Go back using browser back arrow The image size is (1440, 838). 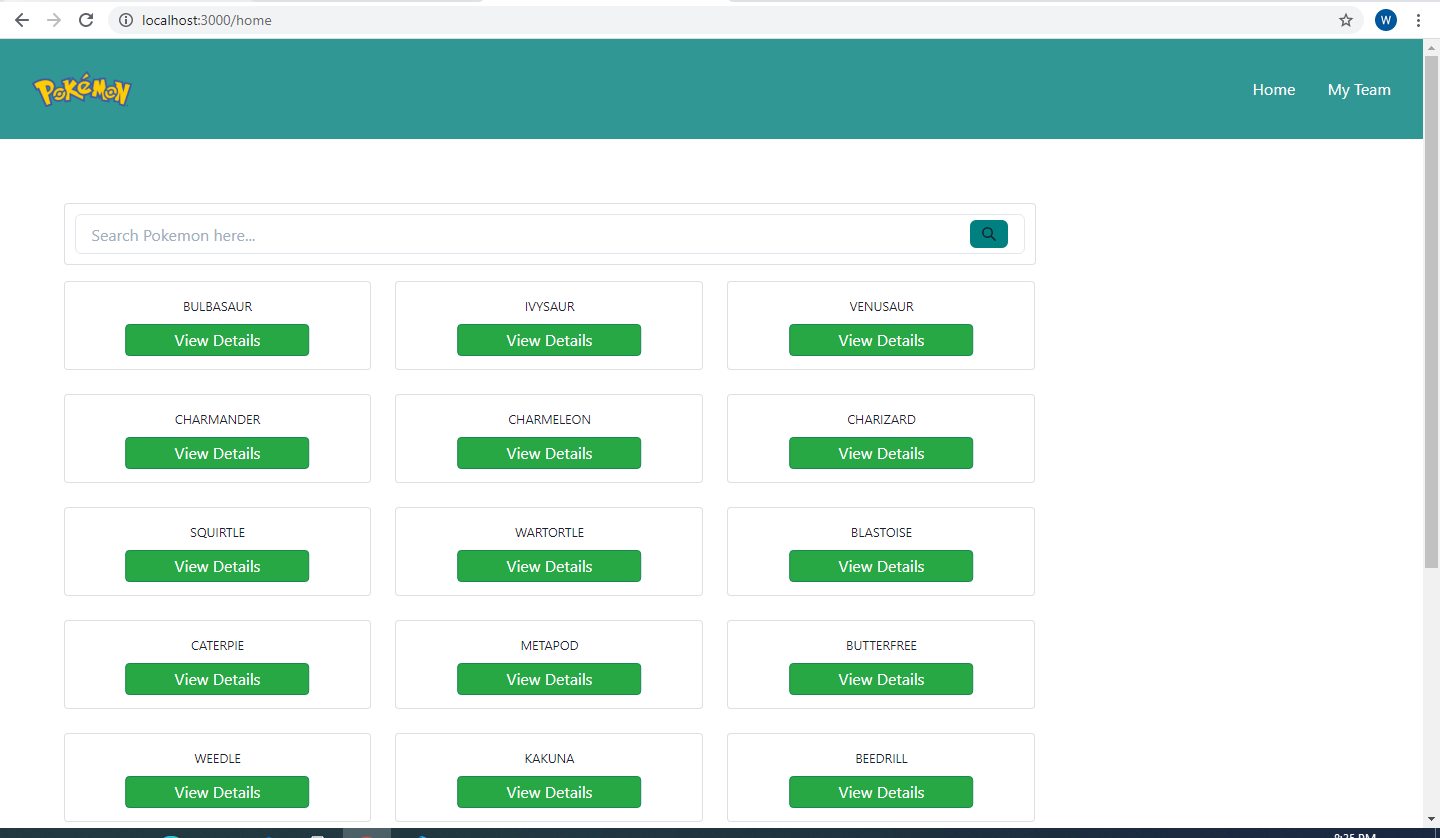click(22, 20)
